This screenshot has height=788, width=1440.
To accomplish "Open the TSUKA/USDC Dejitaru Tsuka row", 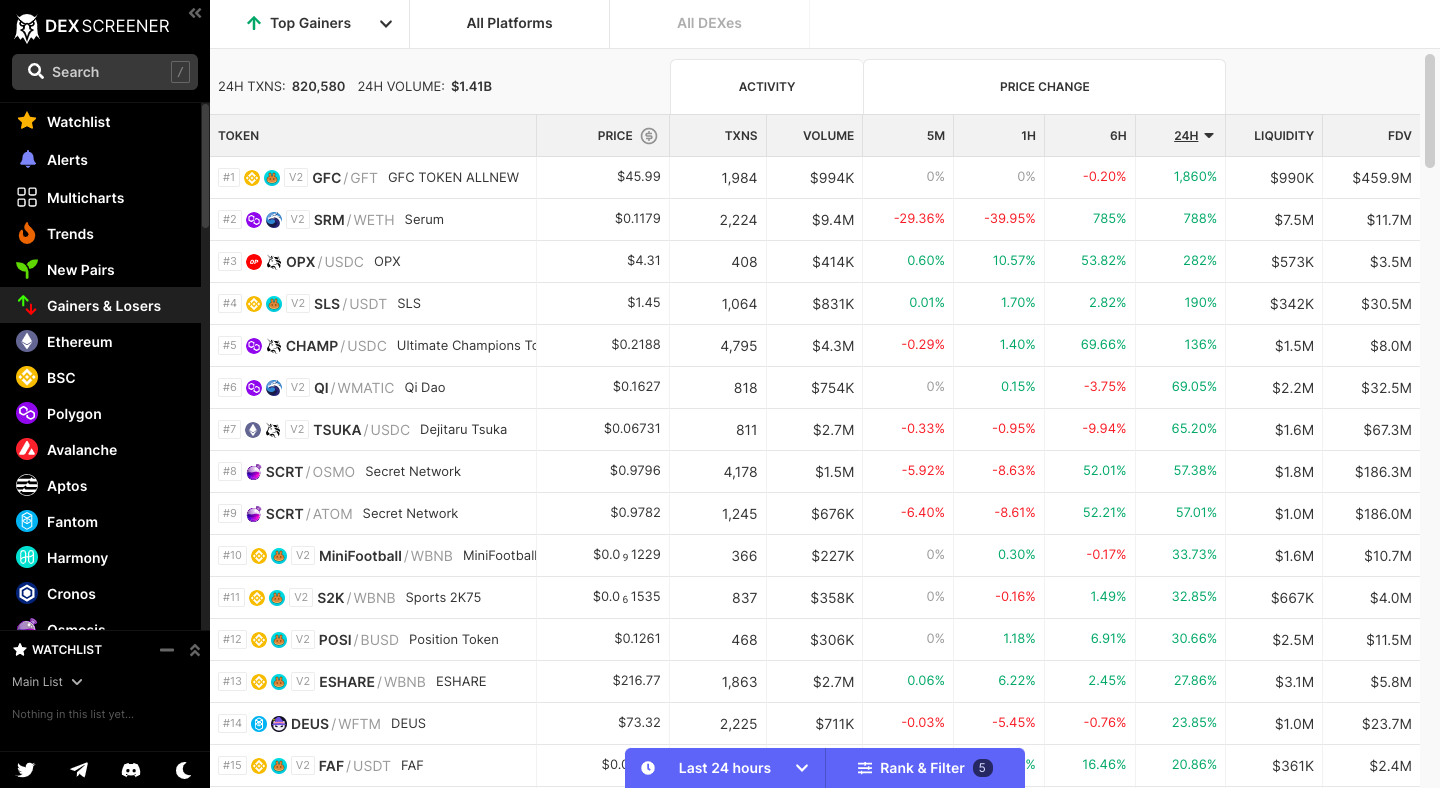I will [x=815, y=430].
